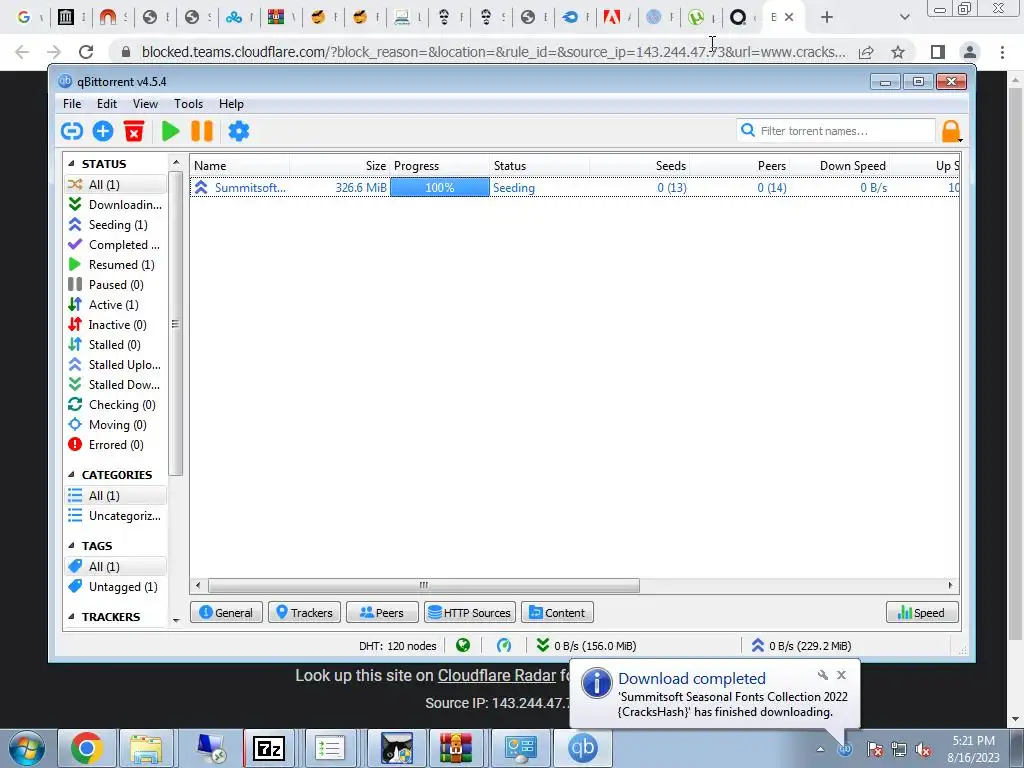
Task: Click the red Remove torrent trash icon
Action: pyautogui.click(x=134, y=131)
